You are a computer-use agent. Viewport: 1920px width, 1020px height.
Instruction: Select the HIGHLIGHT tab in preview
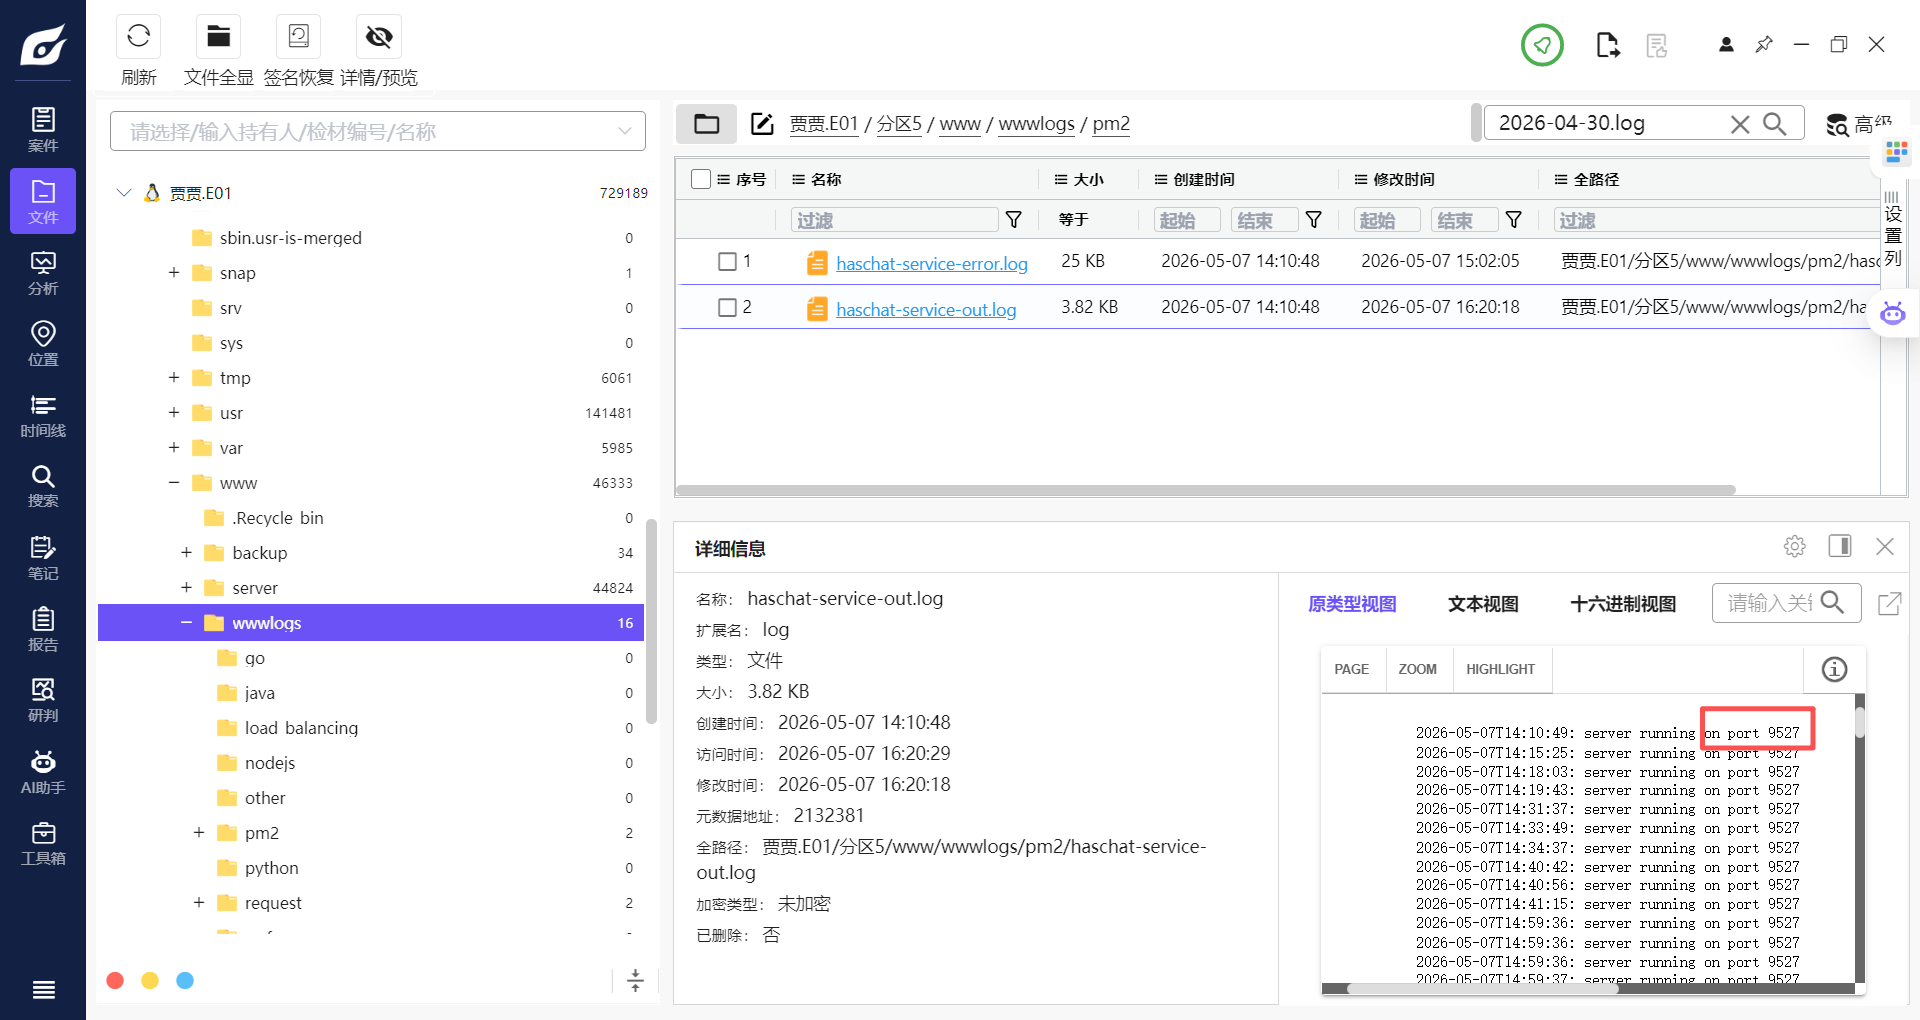1500,670
